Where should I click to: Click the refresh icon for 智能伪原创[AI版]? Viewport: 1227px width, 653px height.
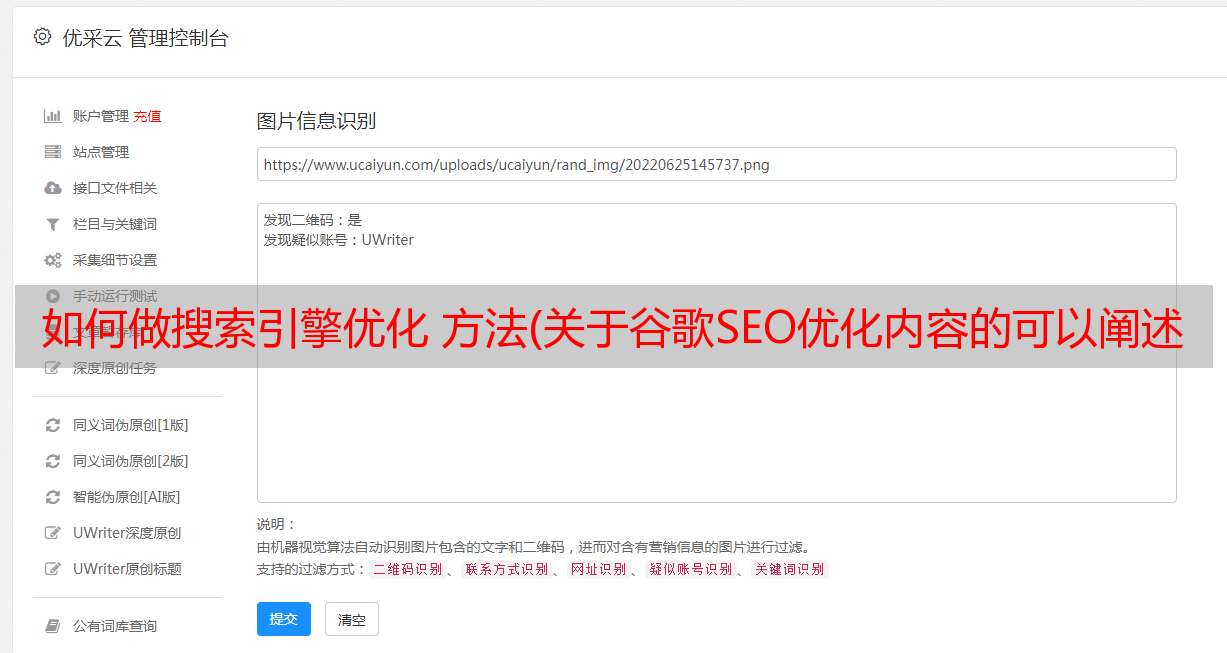pos(53,497)
